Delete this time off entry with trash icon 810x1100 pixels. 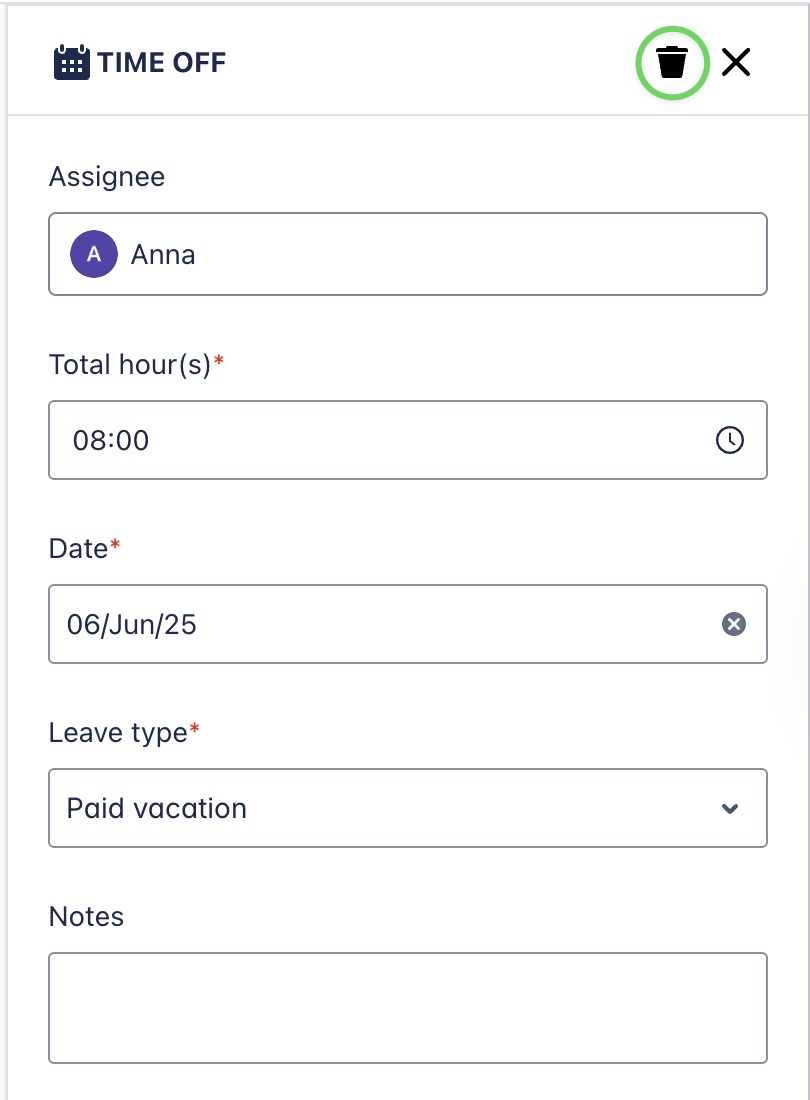(672, 63)
